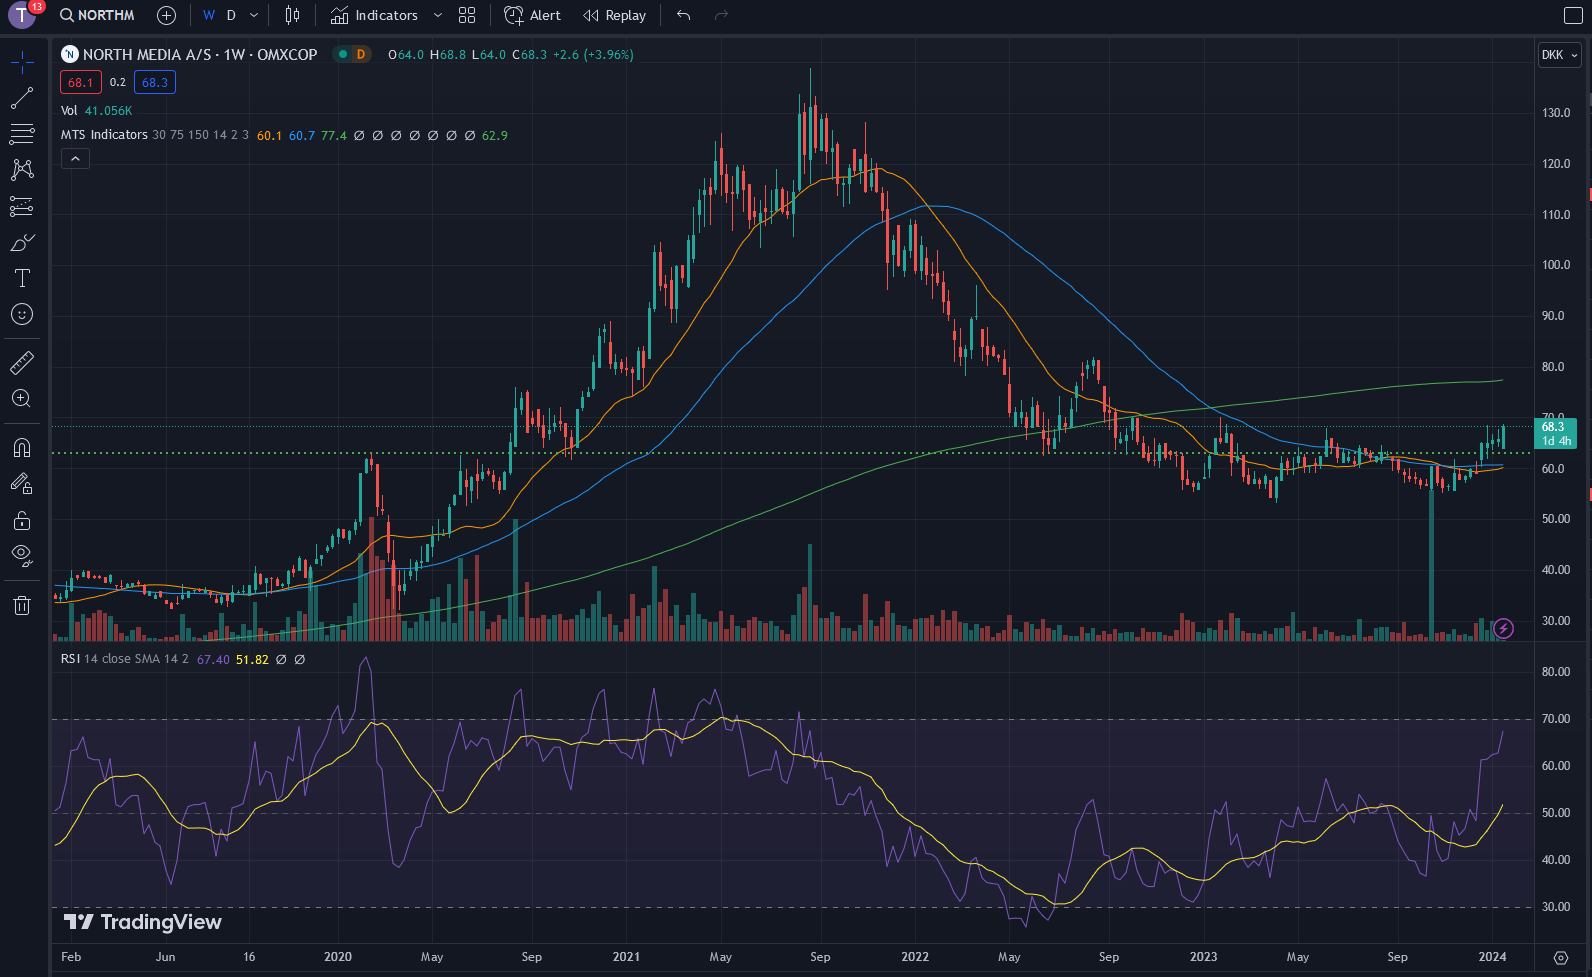Open the emoji and icons tool
This screenshot has height=977, width=1592.
coord(22,314)
